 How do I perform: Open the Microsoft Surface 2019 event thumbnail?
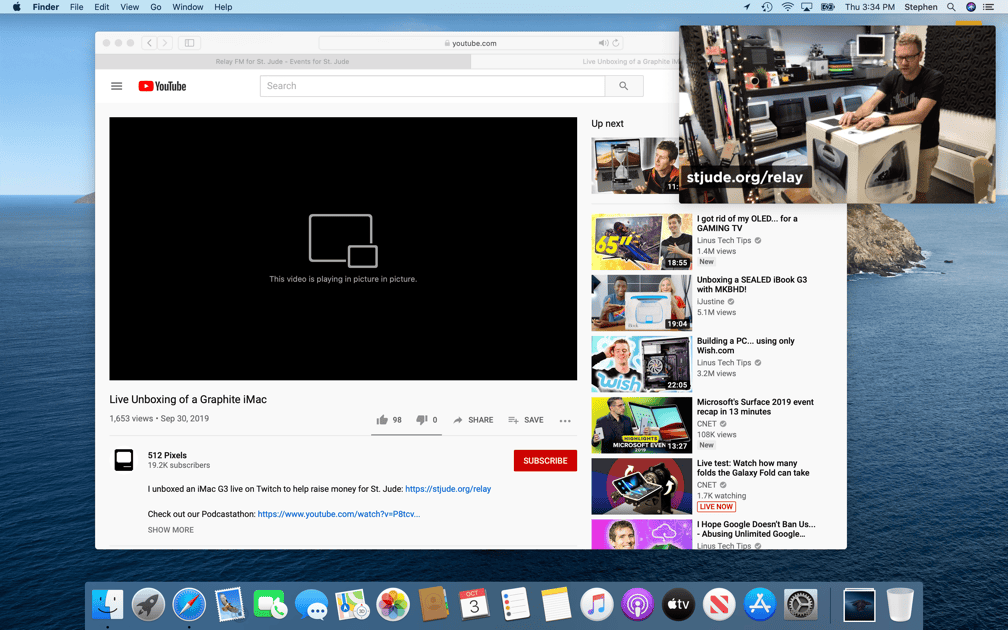[642, 425]
